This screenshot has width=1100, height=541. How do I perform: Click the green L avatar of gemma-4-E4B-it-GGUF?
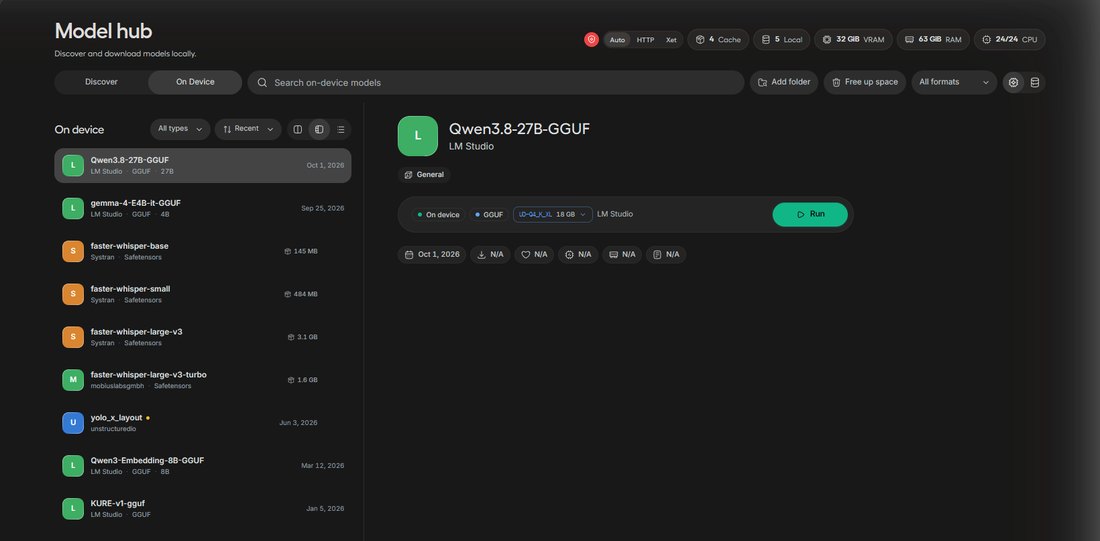coord(73,208)
